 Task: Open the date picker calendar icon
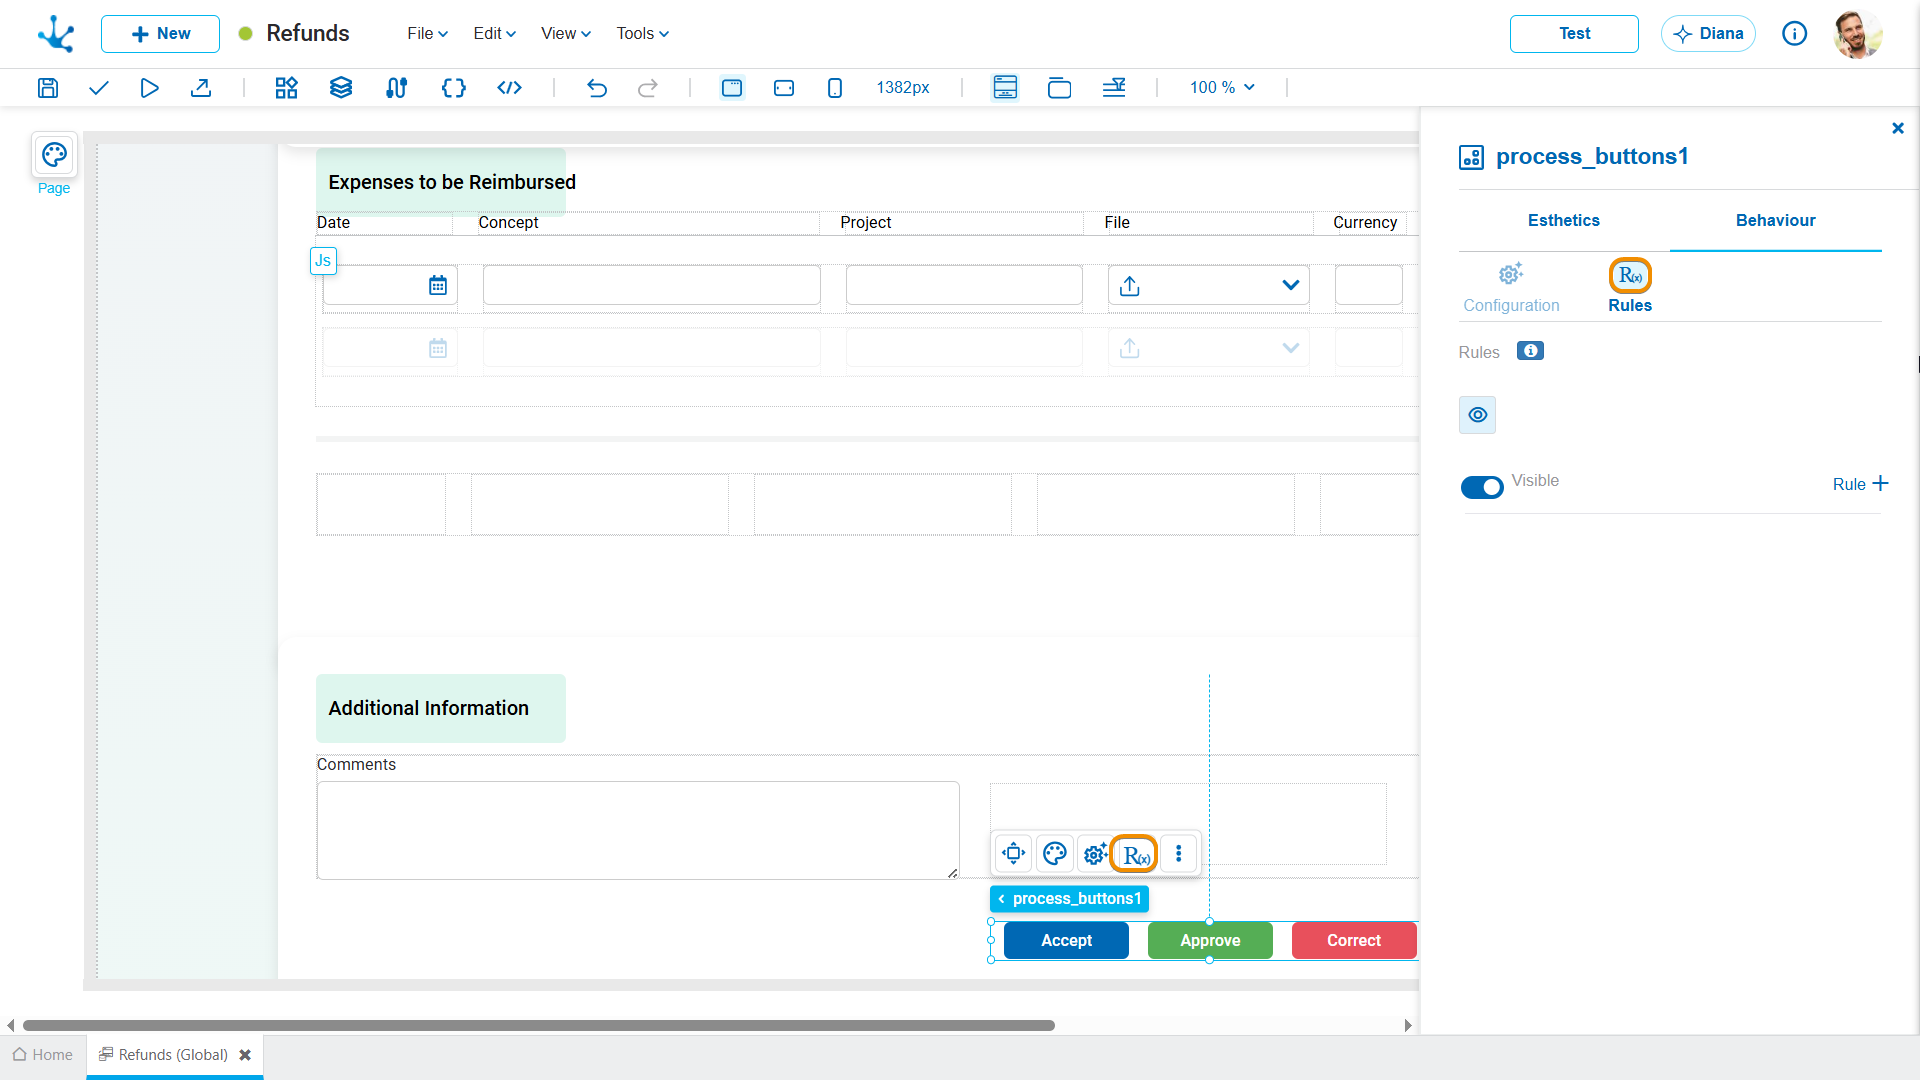click(x=438, y=286)
